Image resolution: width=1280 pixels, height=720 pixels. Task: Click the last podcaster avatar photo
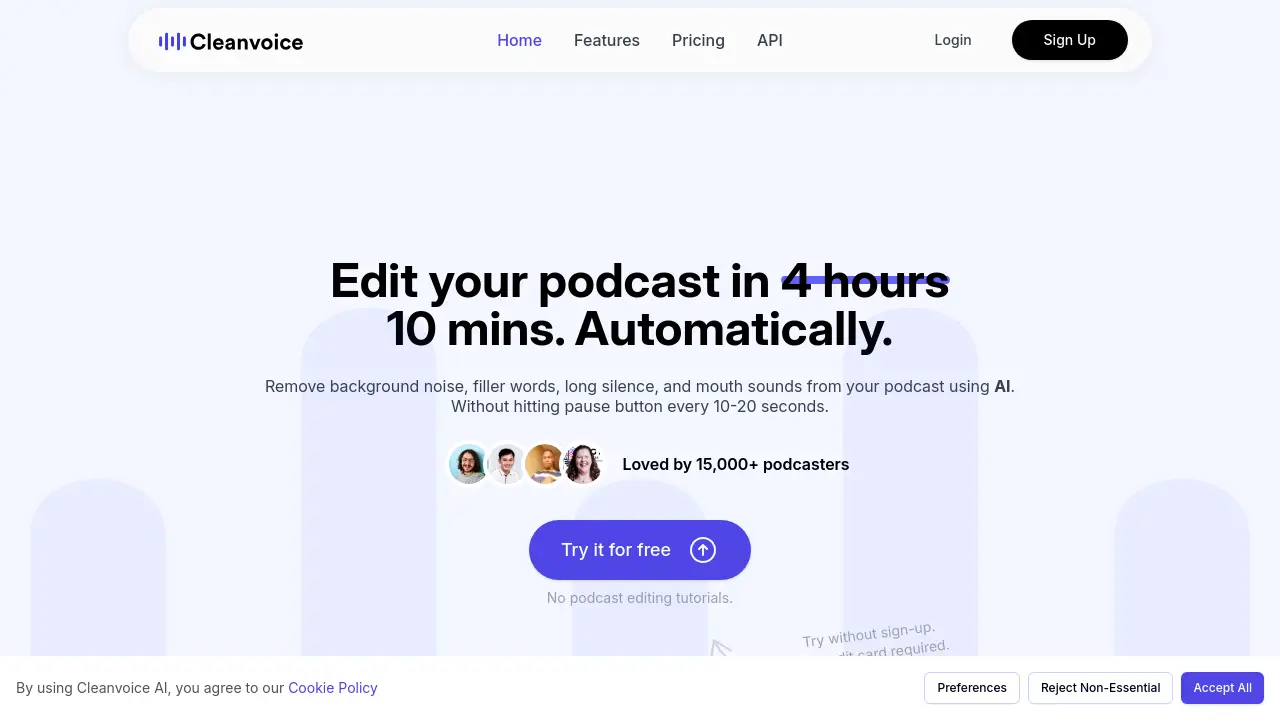pos(583,464)
